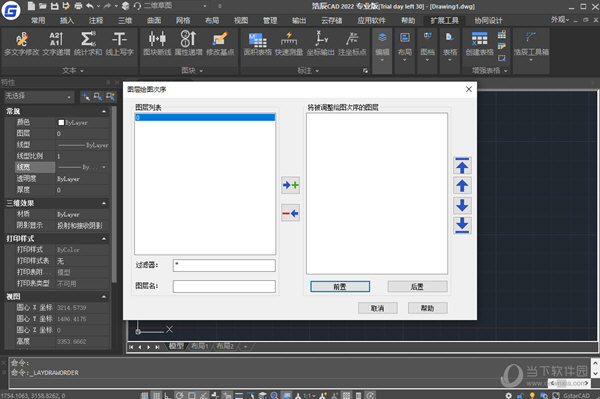
Task: Move the layer up one step
Action: (462, 186)
